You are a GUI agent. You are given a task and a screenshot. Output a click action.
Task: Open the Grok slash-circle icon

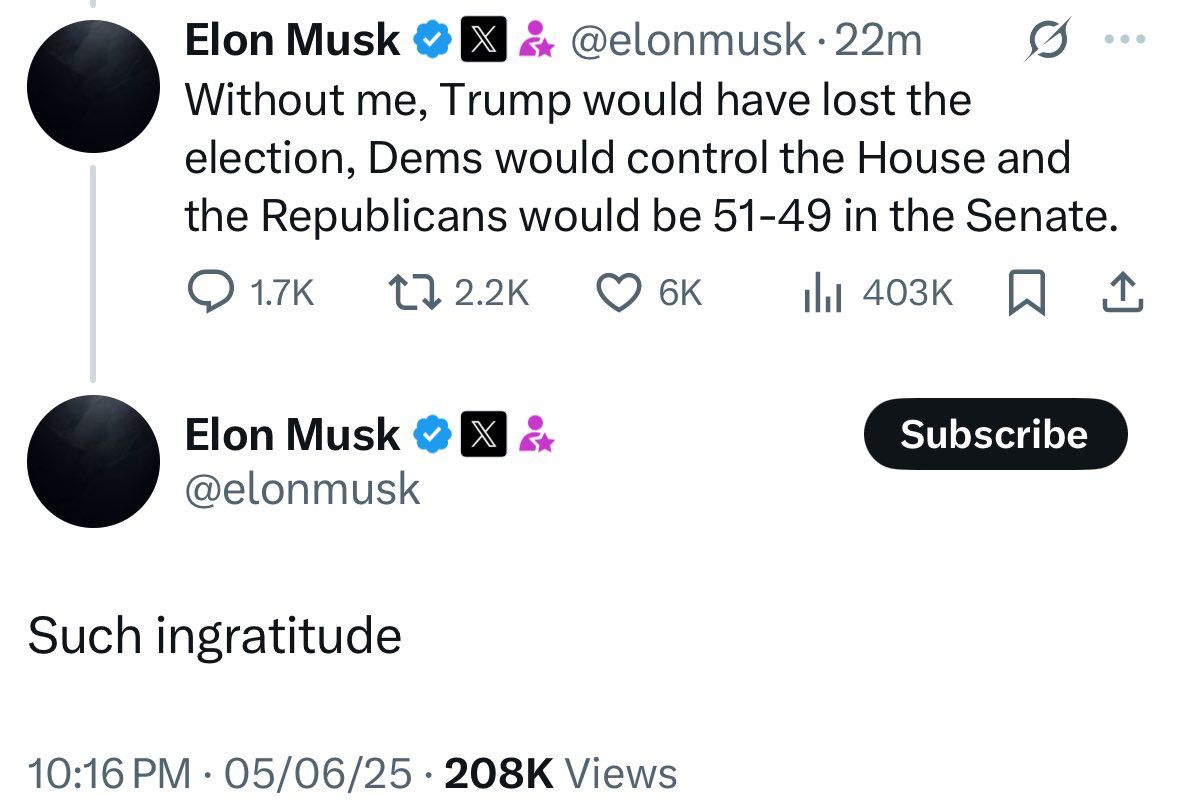[x=1047, y=39]
